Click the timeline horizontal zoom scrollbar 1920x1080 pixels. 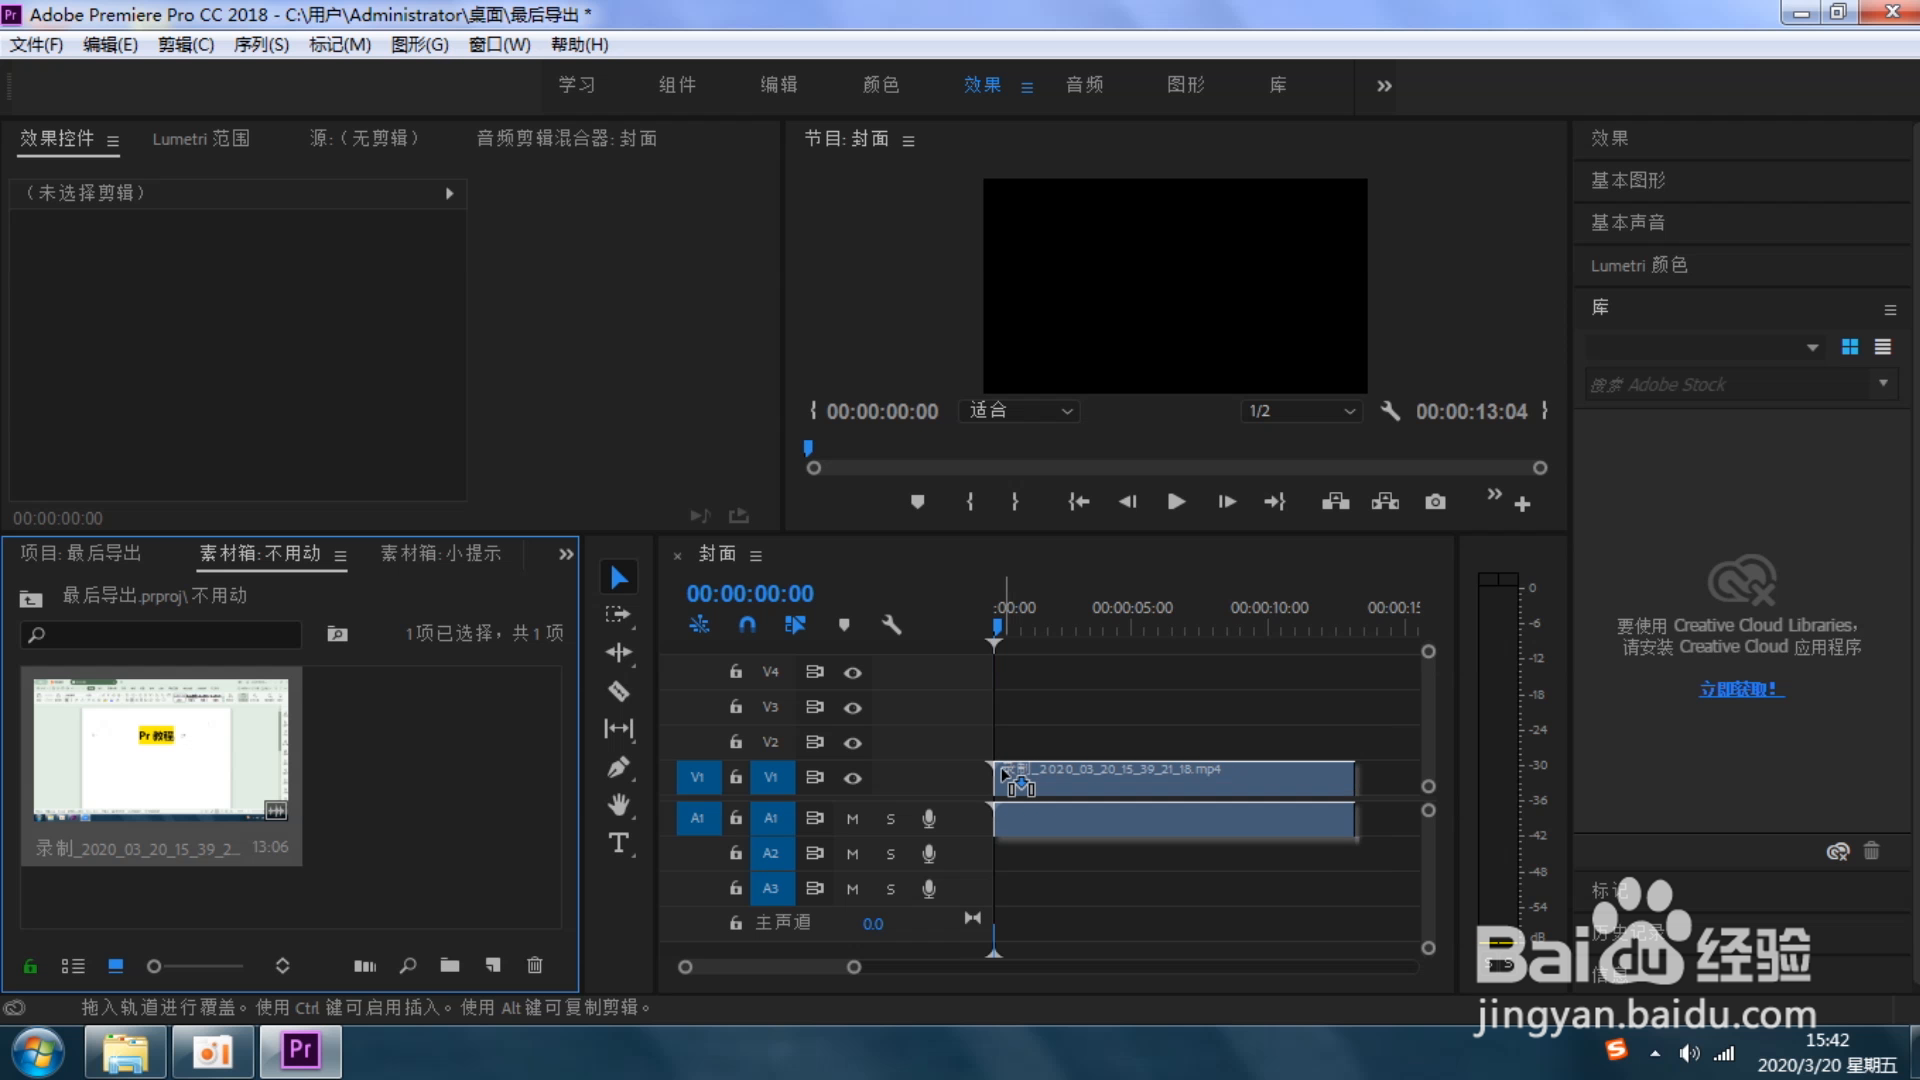769,967
